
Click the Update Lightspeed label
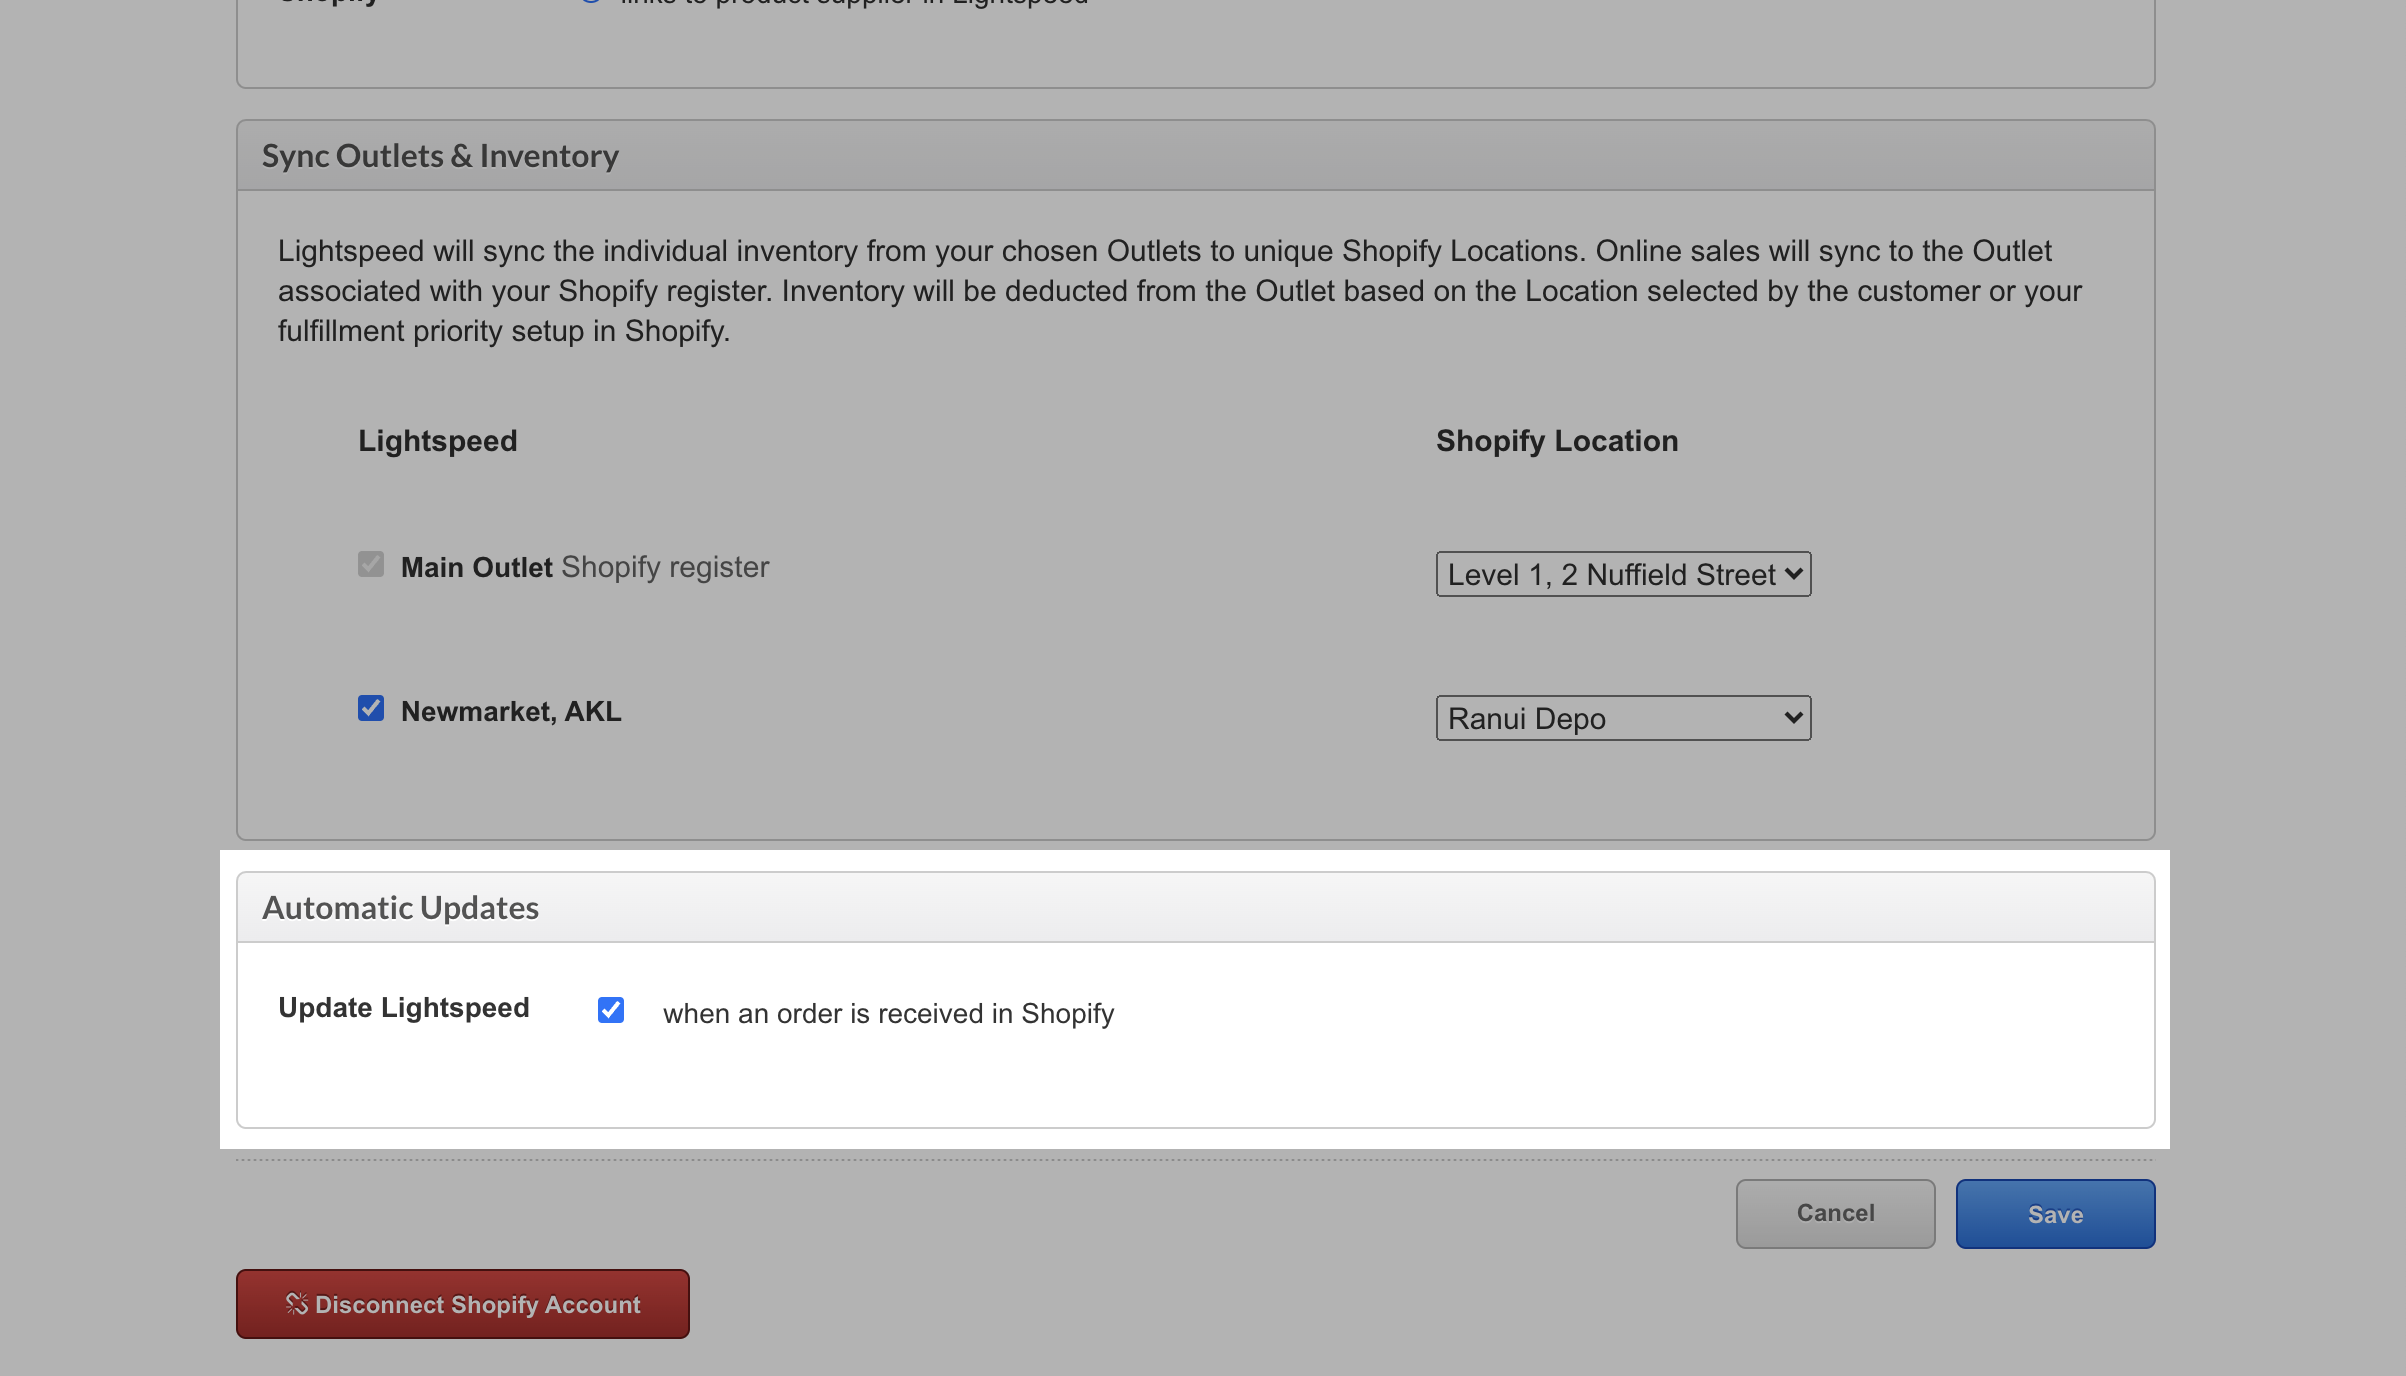tap(404, 1008)
